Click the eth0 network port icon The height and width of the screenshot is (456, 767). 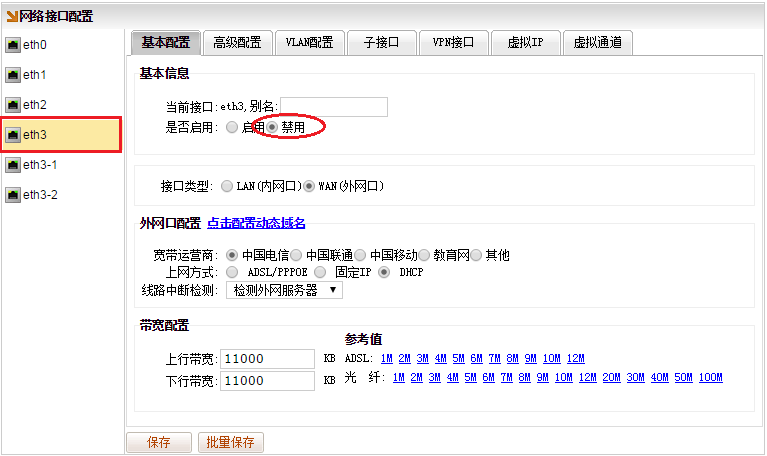(x=13, y=46)
